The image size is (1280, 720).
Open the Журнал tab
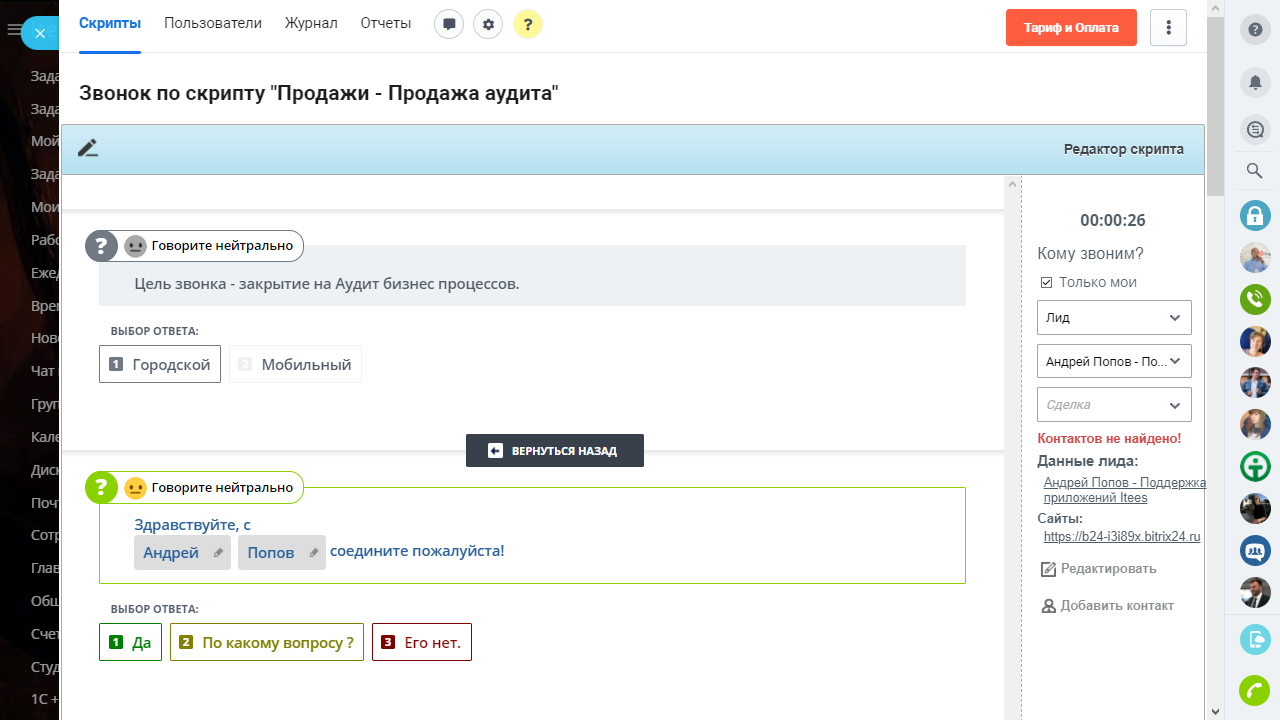coord(311,23)
